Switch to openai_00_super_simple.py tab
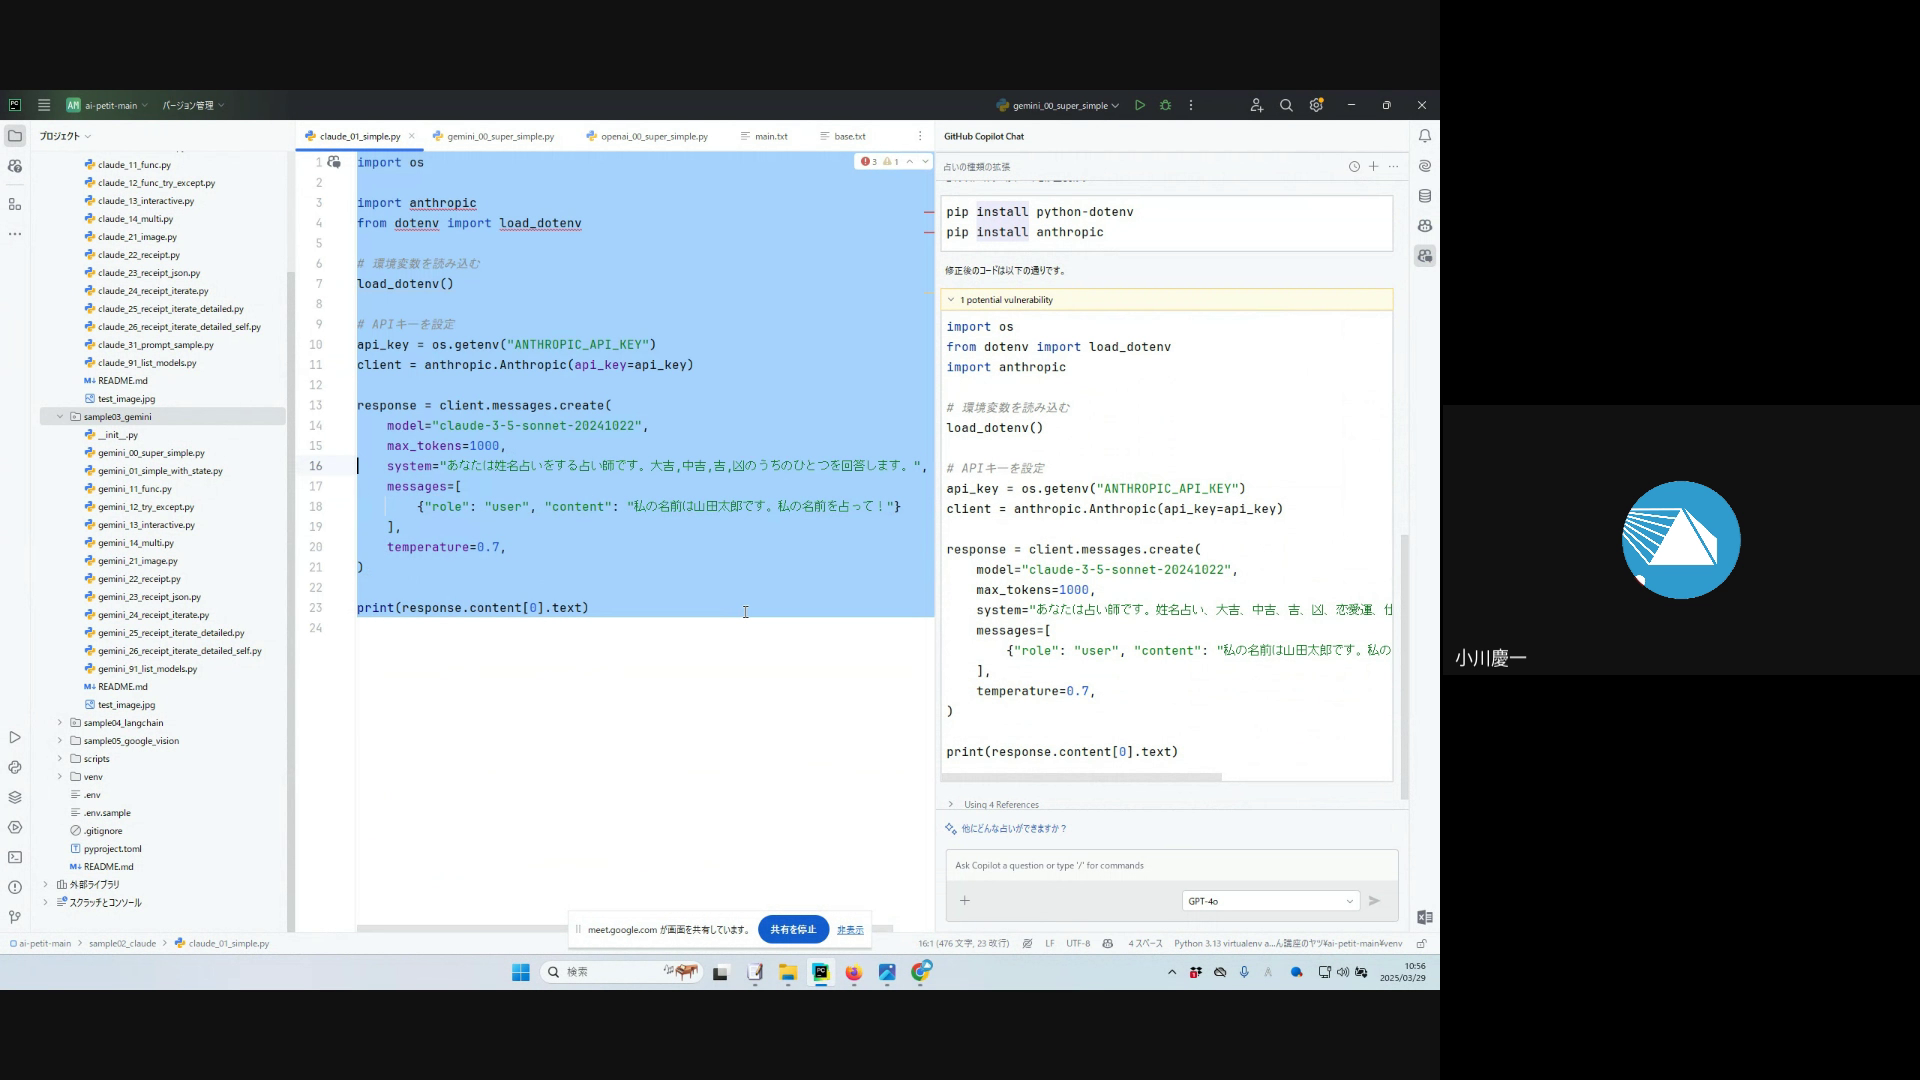The height and width of the screenshot is (1080, 1920). pos(653,136)
